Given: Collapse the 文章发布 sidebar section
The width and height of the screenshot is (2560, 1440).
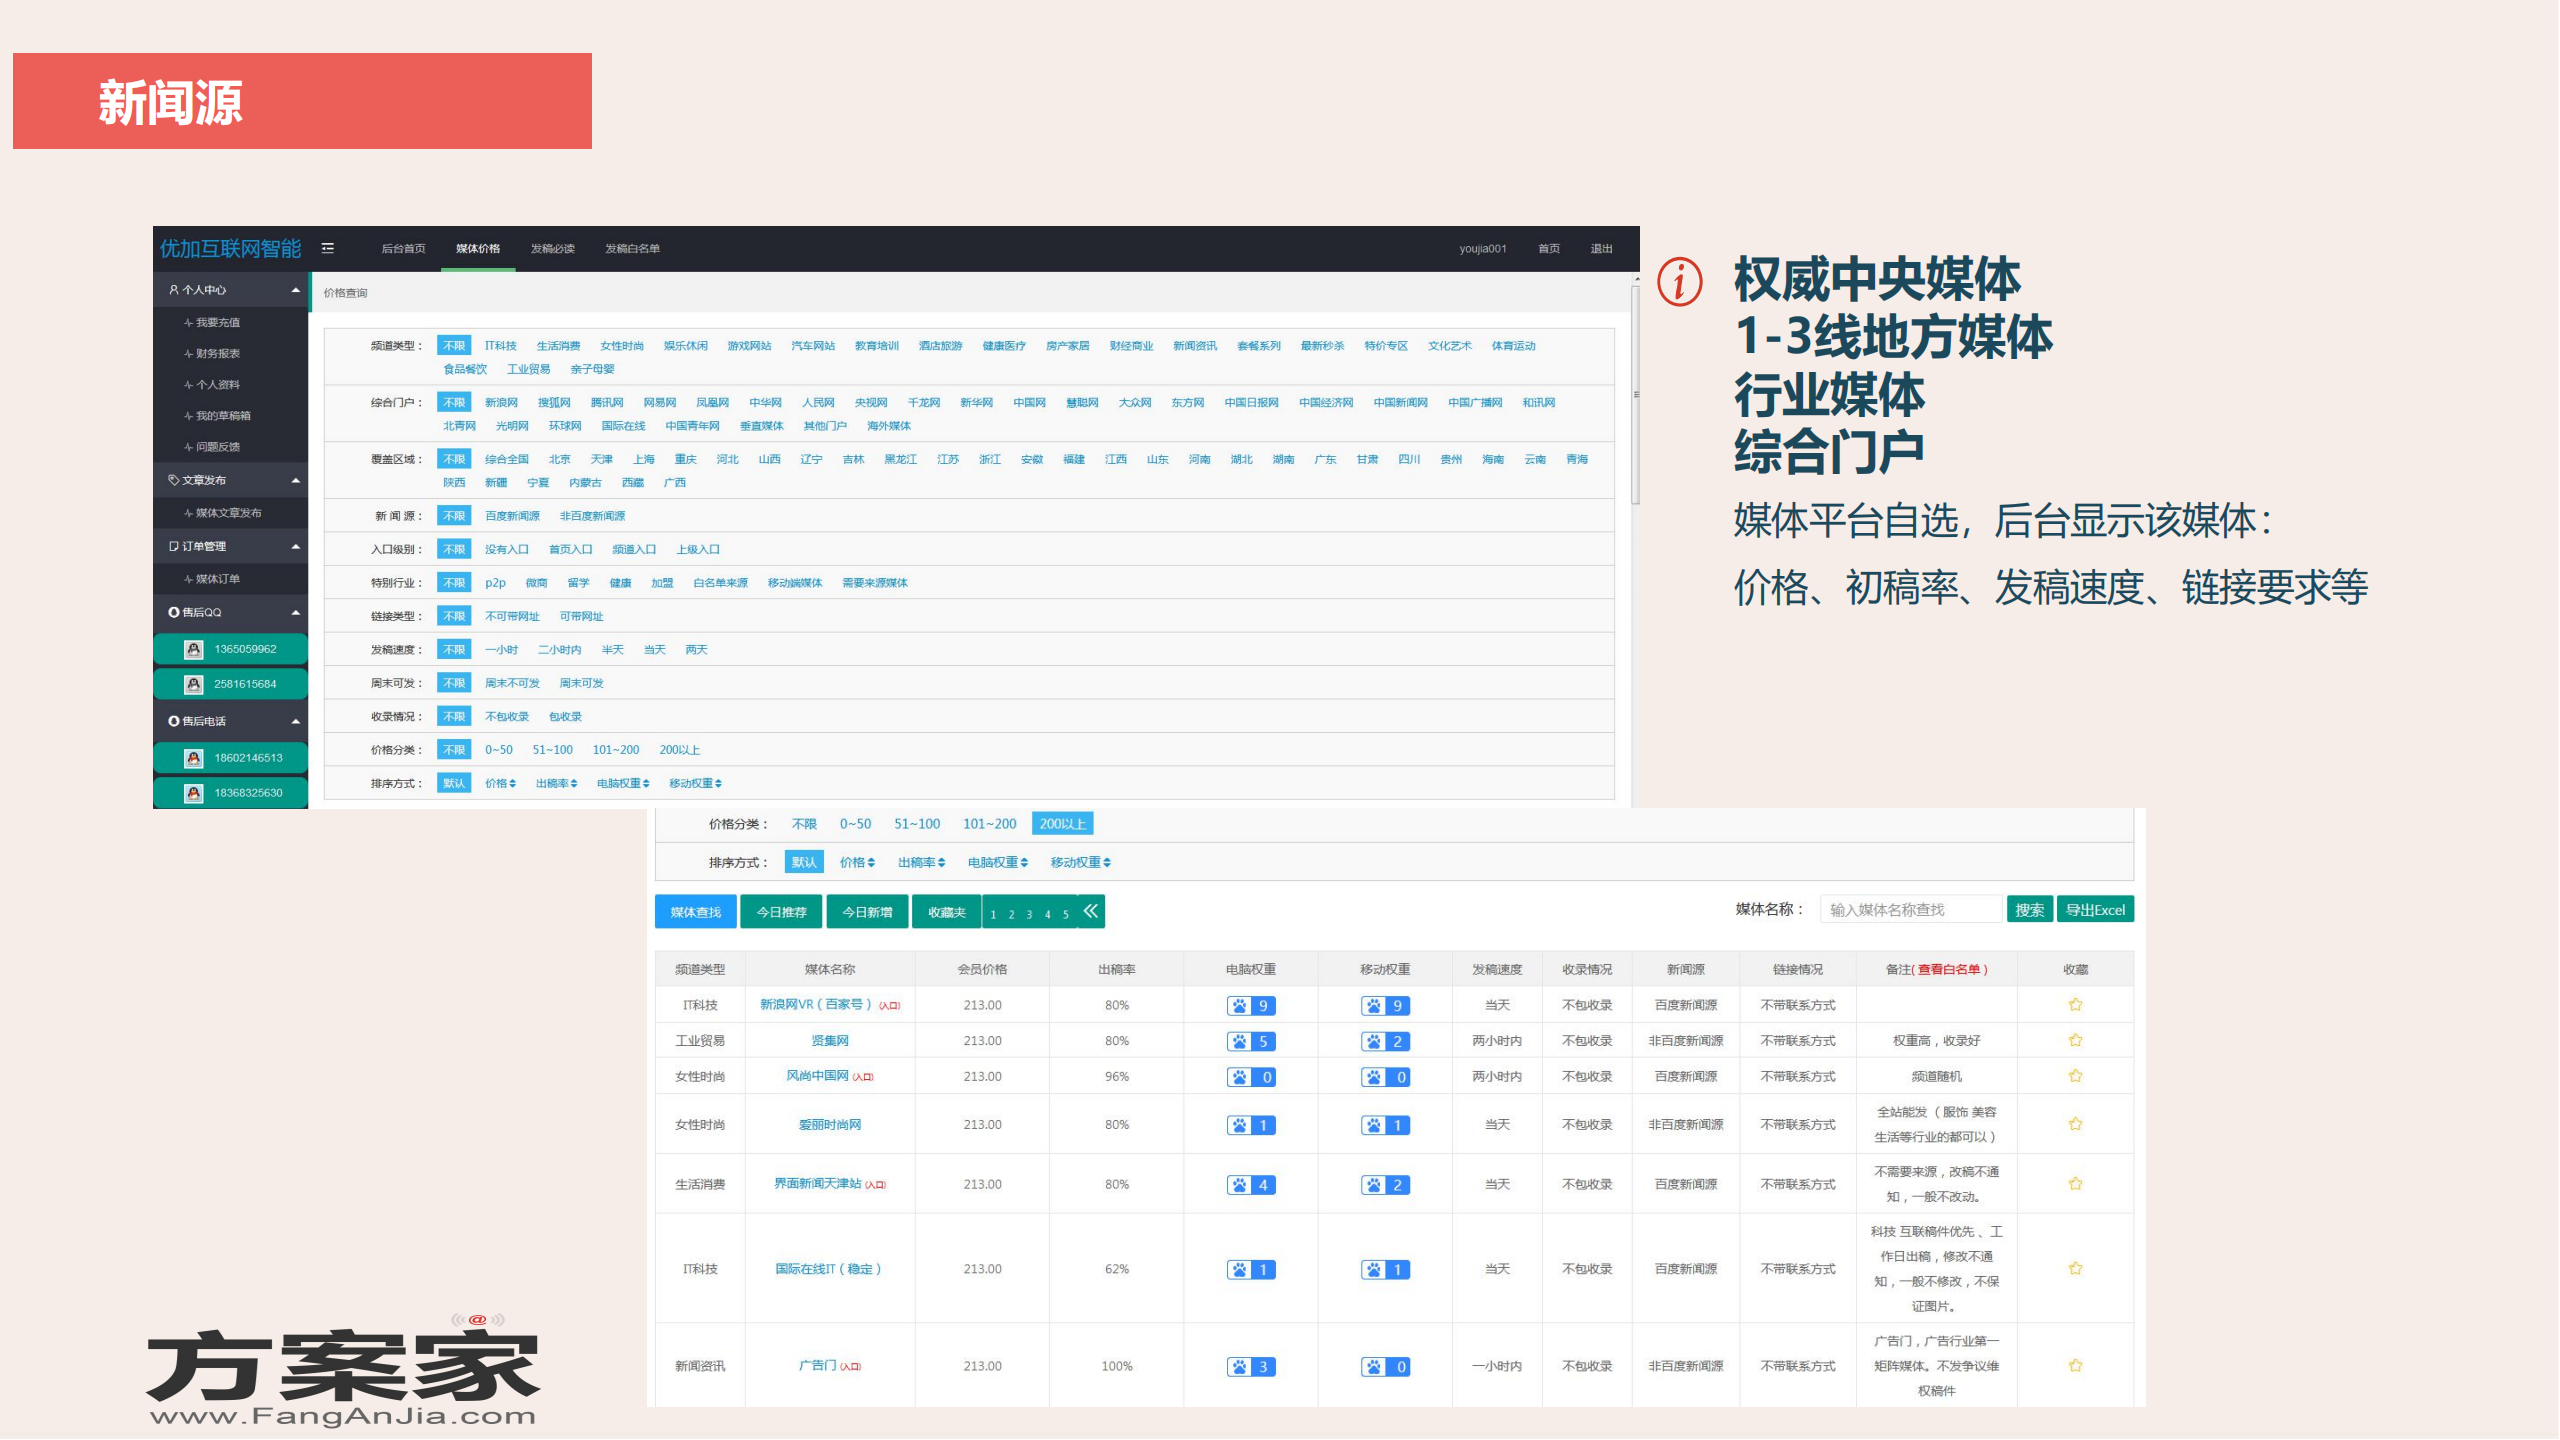Looking at the screenshot, I should (295, 480).
